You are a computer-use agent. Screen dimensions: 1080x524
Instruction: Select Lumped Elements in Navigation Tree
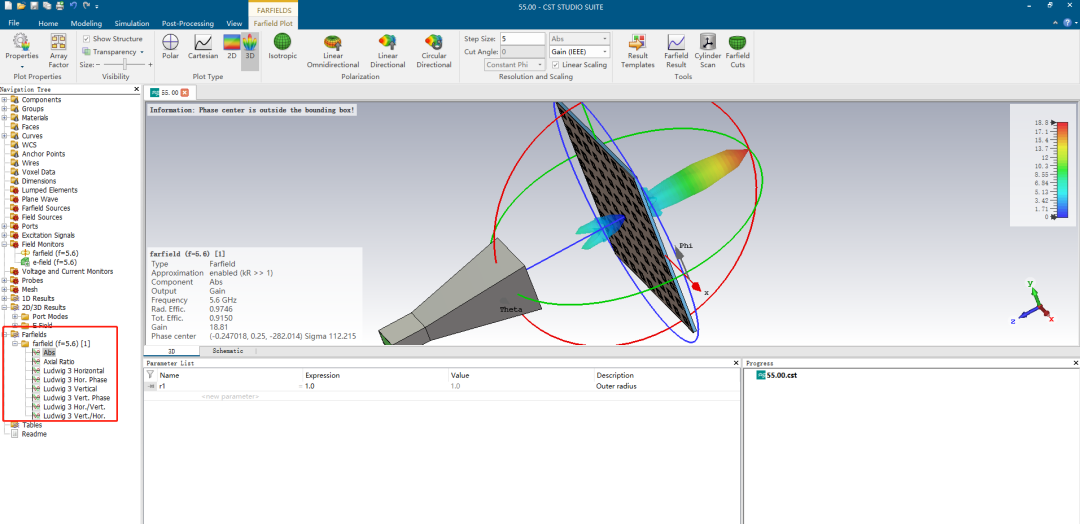[x=50, y=190]
